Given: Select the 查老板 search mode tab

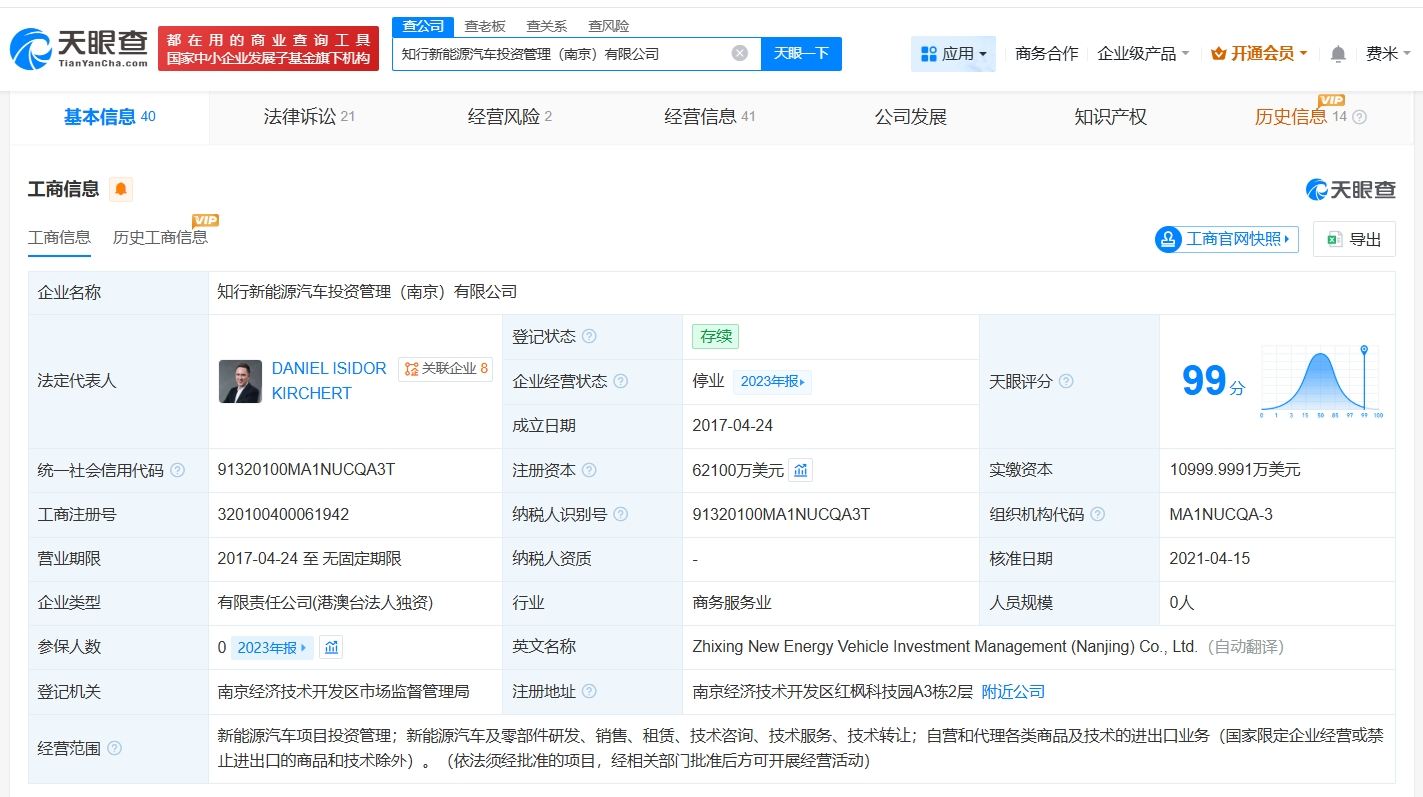Looking at the screenshot, I should [485, 26].
